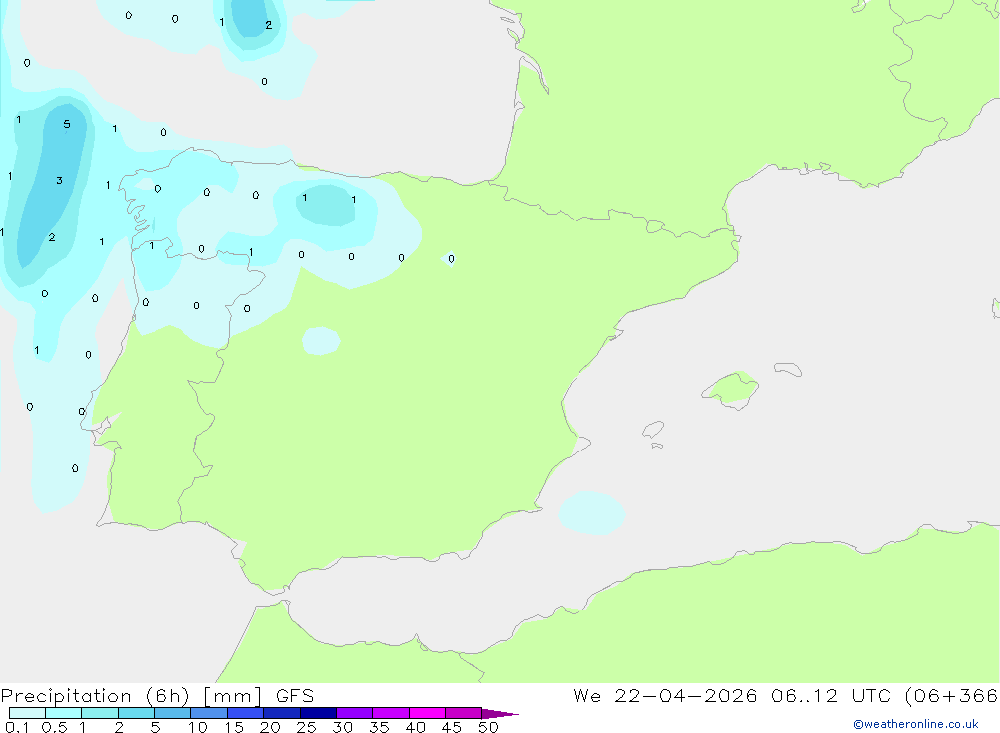Click the 5–10 mm blue legend segment
The width and height of the screenshot is (1000, 733).
pyautogui.click(x=173, y=713)
